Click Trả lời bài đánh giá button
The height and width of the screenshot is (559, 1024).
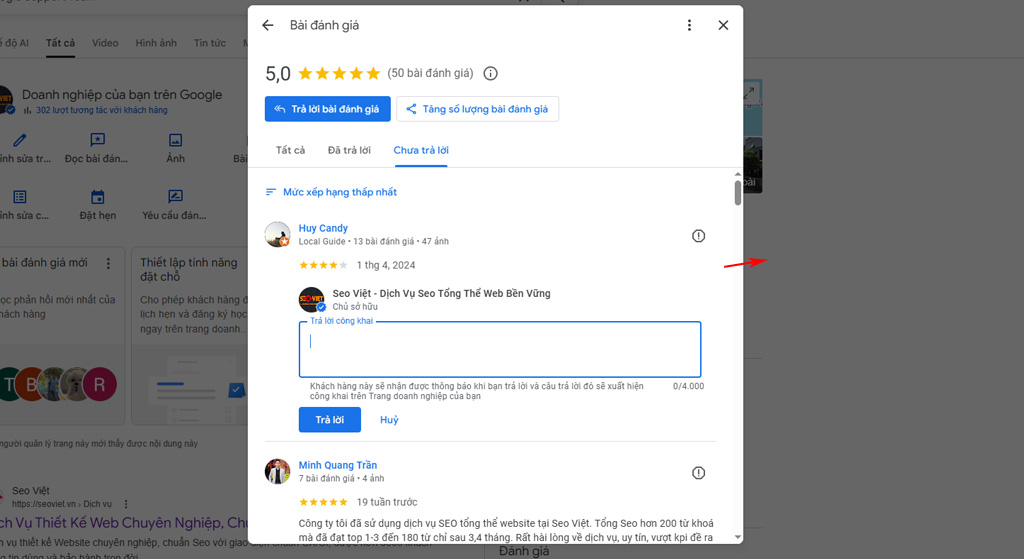(327, 109)
